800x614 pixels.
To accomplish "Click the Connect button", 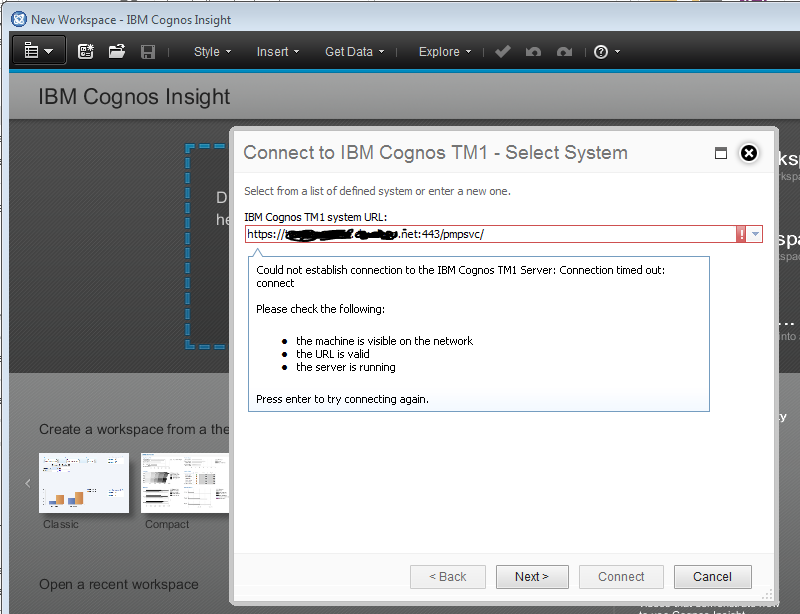I will click(621, 576).
